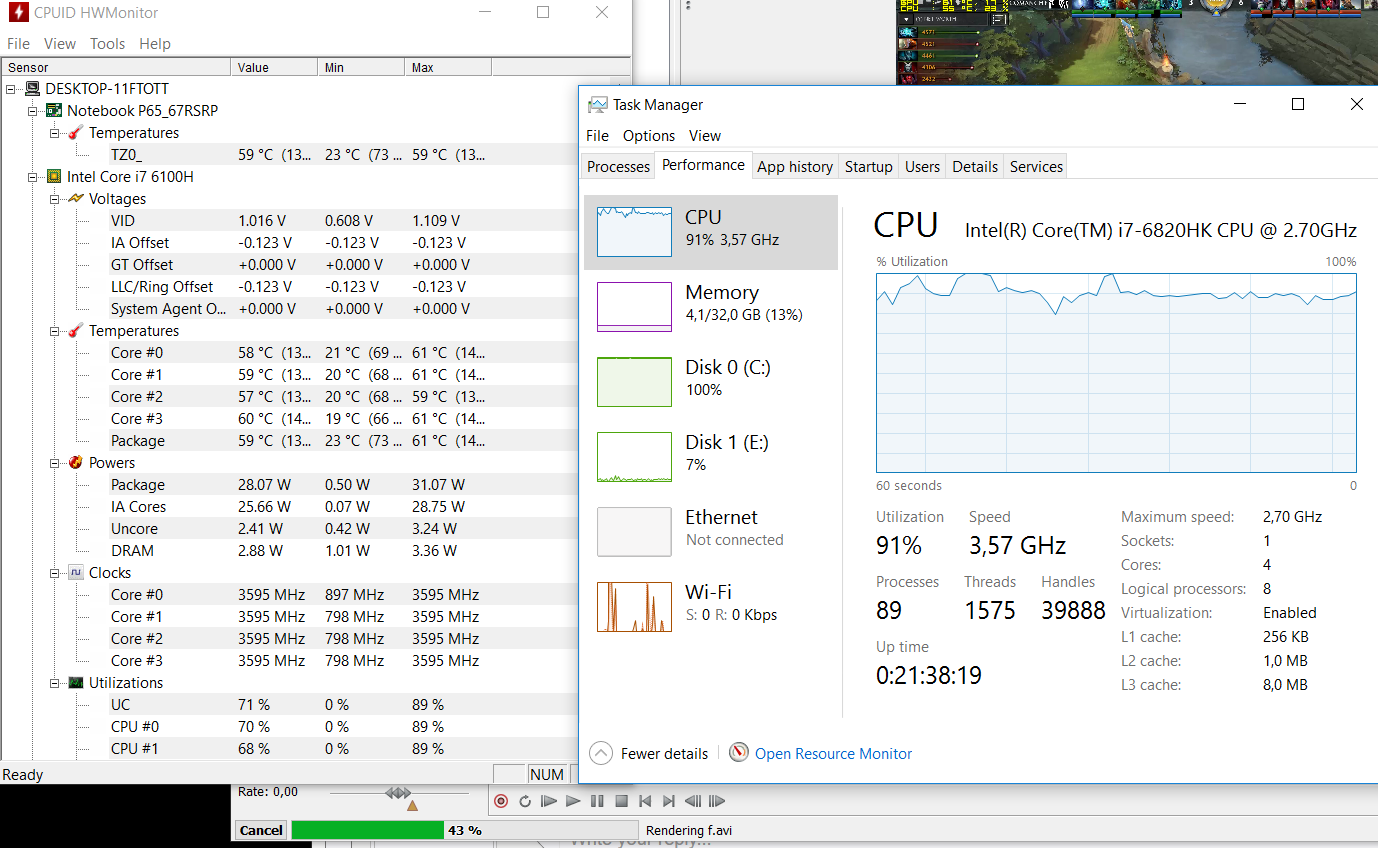Open the Task Manager Options menu

pyautogui.click(x=649, y=136)
